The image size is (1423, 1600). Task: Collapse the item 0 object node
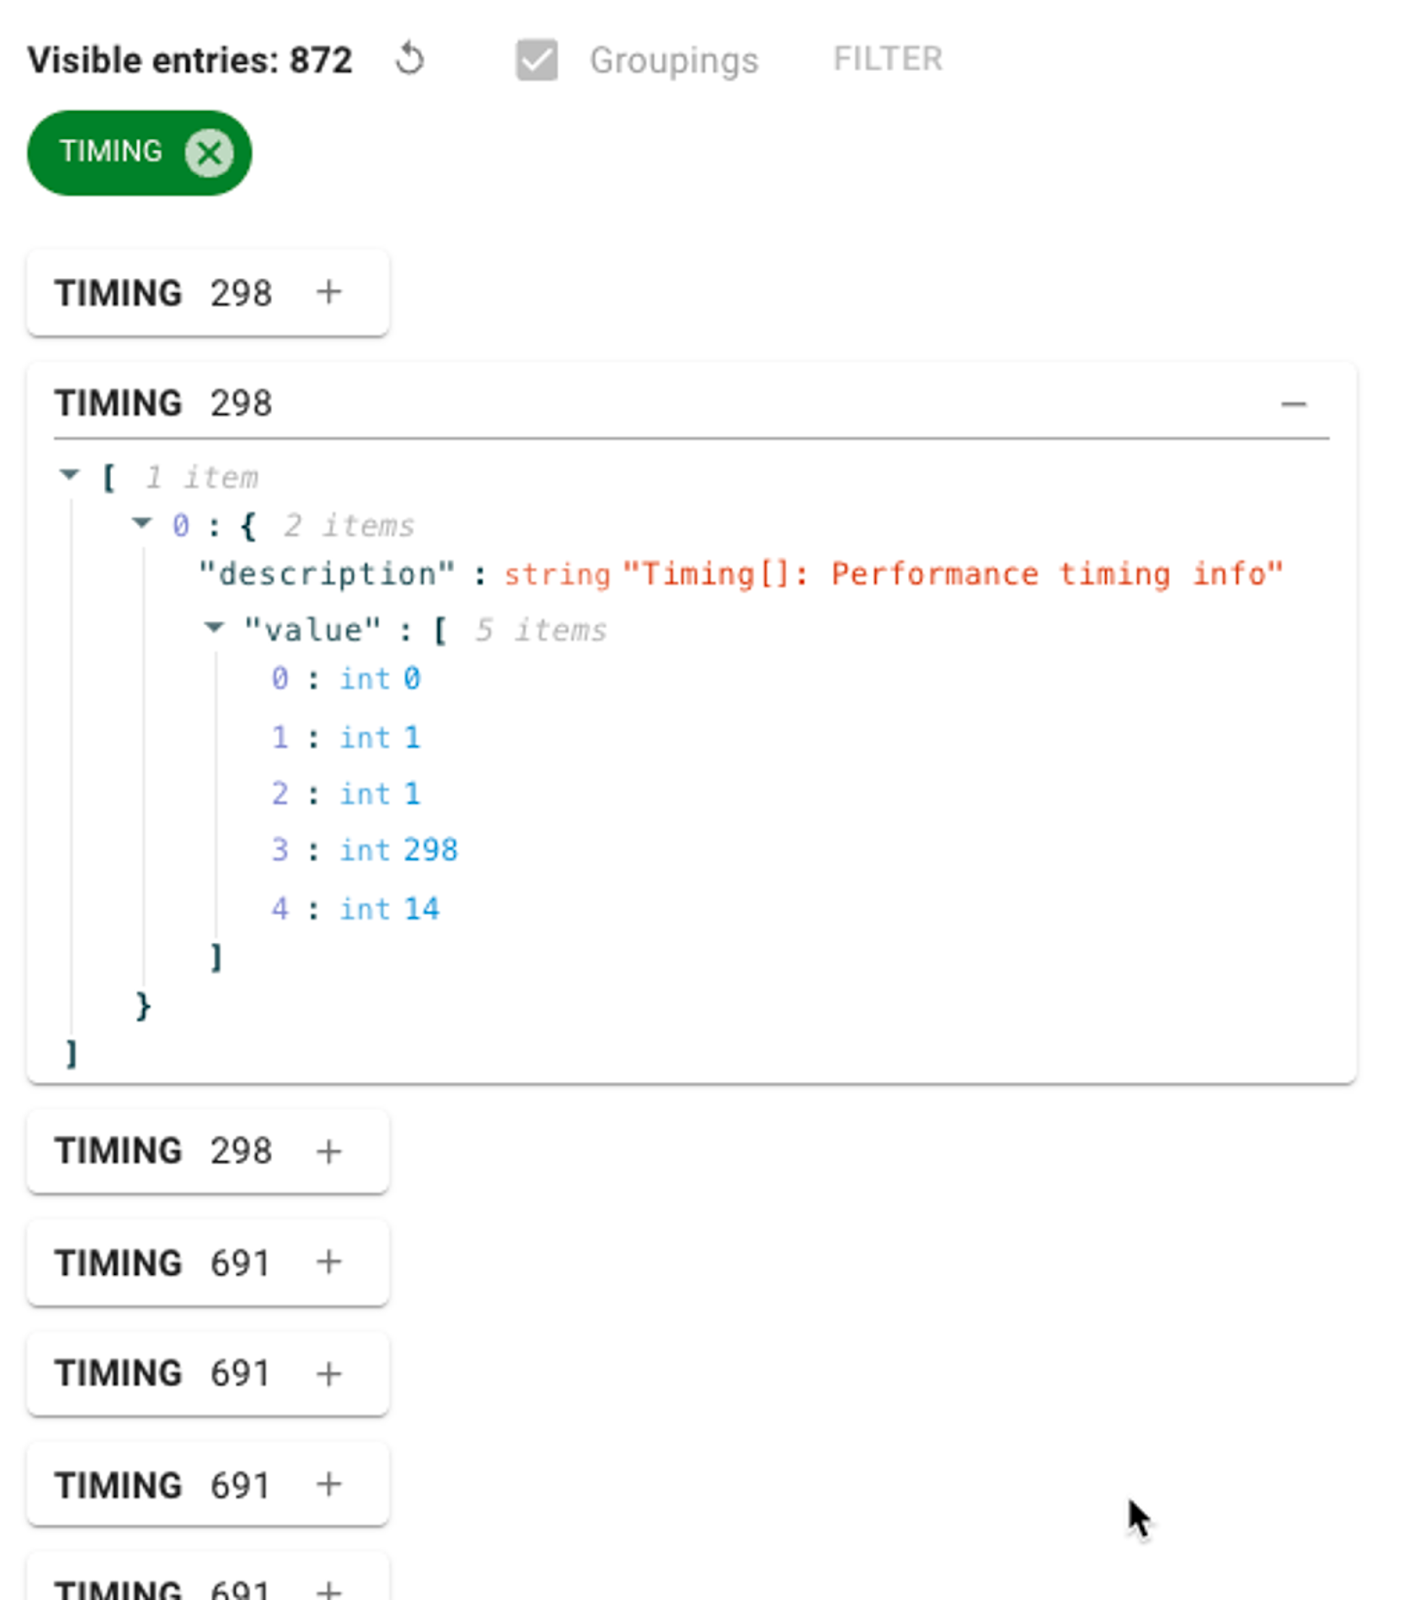[x=142, y=523]
